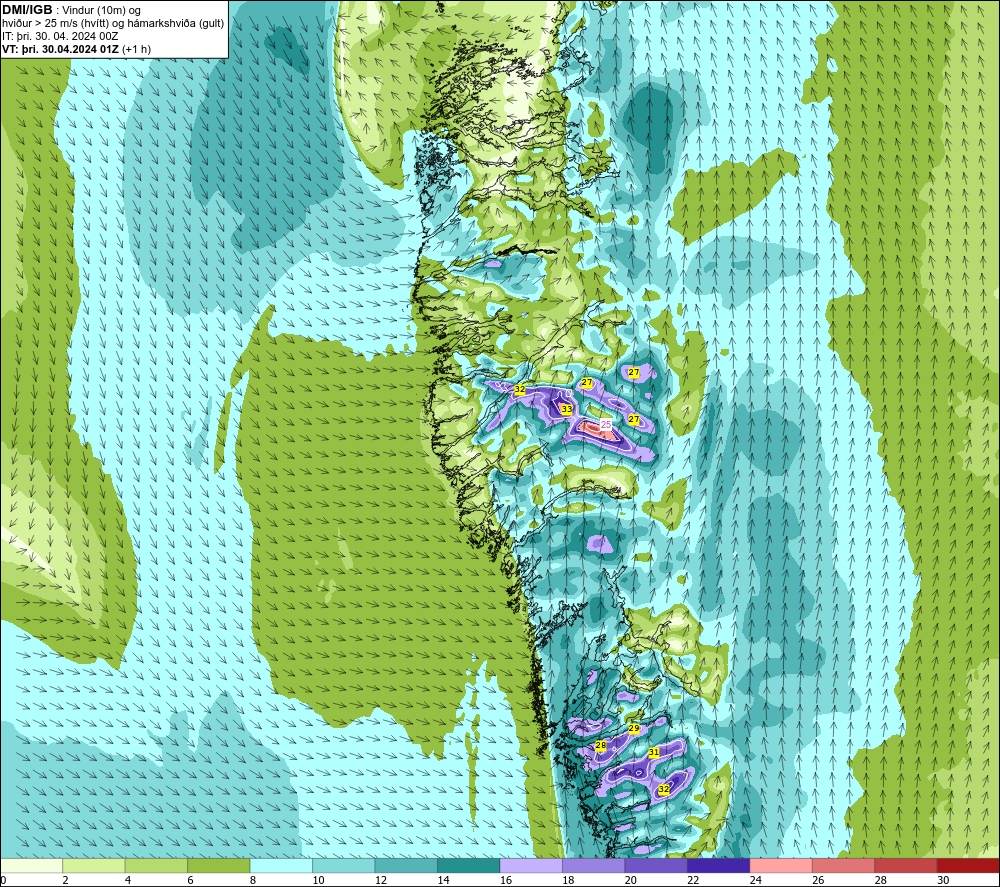Click the legend scale number 10
This screenshot has width=1000, height=887.
[318, 880]
